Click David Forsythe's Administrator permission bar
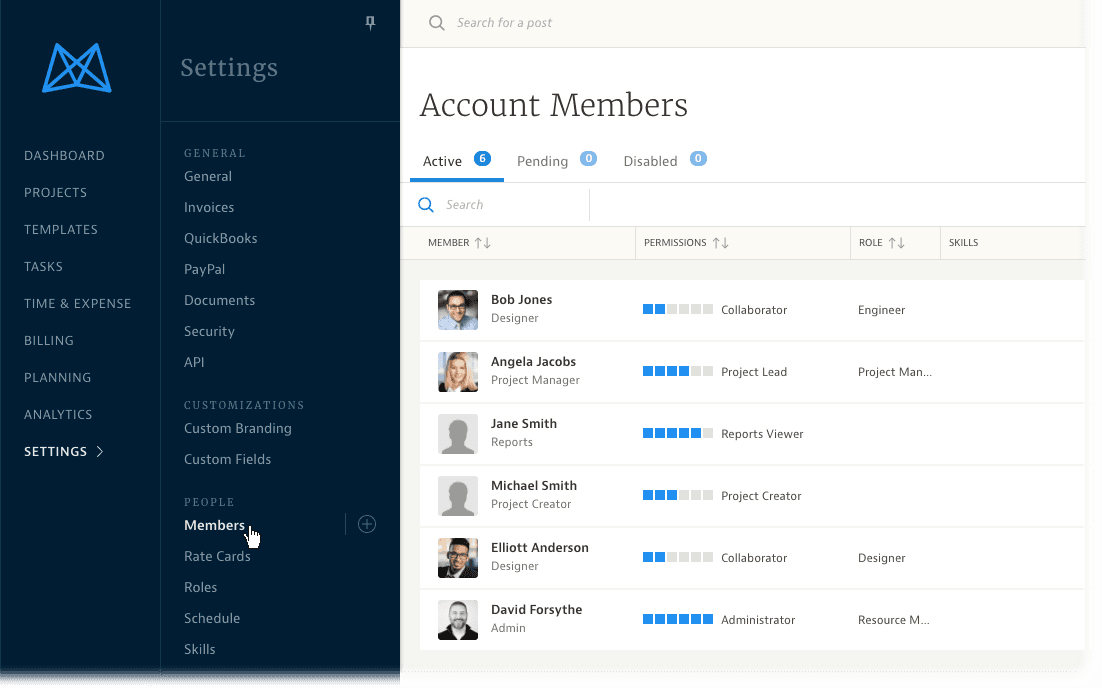This screenshot has width=1102, height=688. (x=678, y=620)
